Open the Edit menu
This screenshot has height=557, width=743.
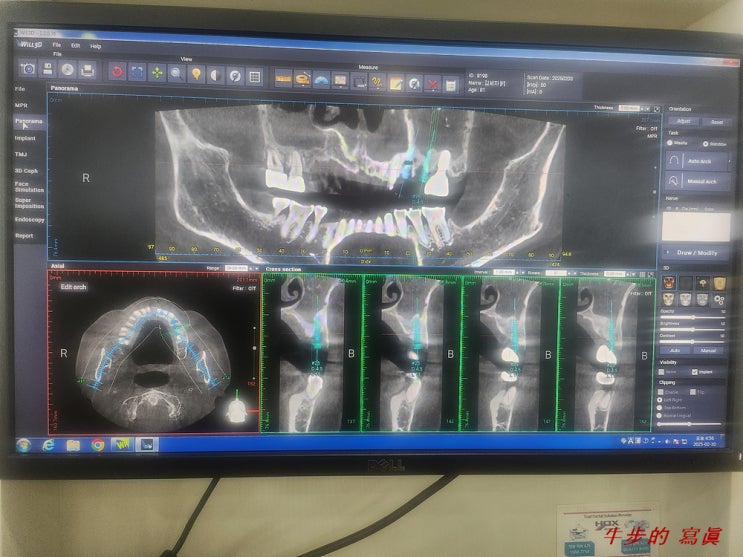click(x=75, y=46)
